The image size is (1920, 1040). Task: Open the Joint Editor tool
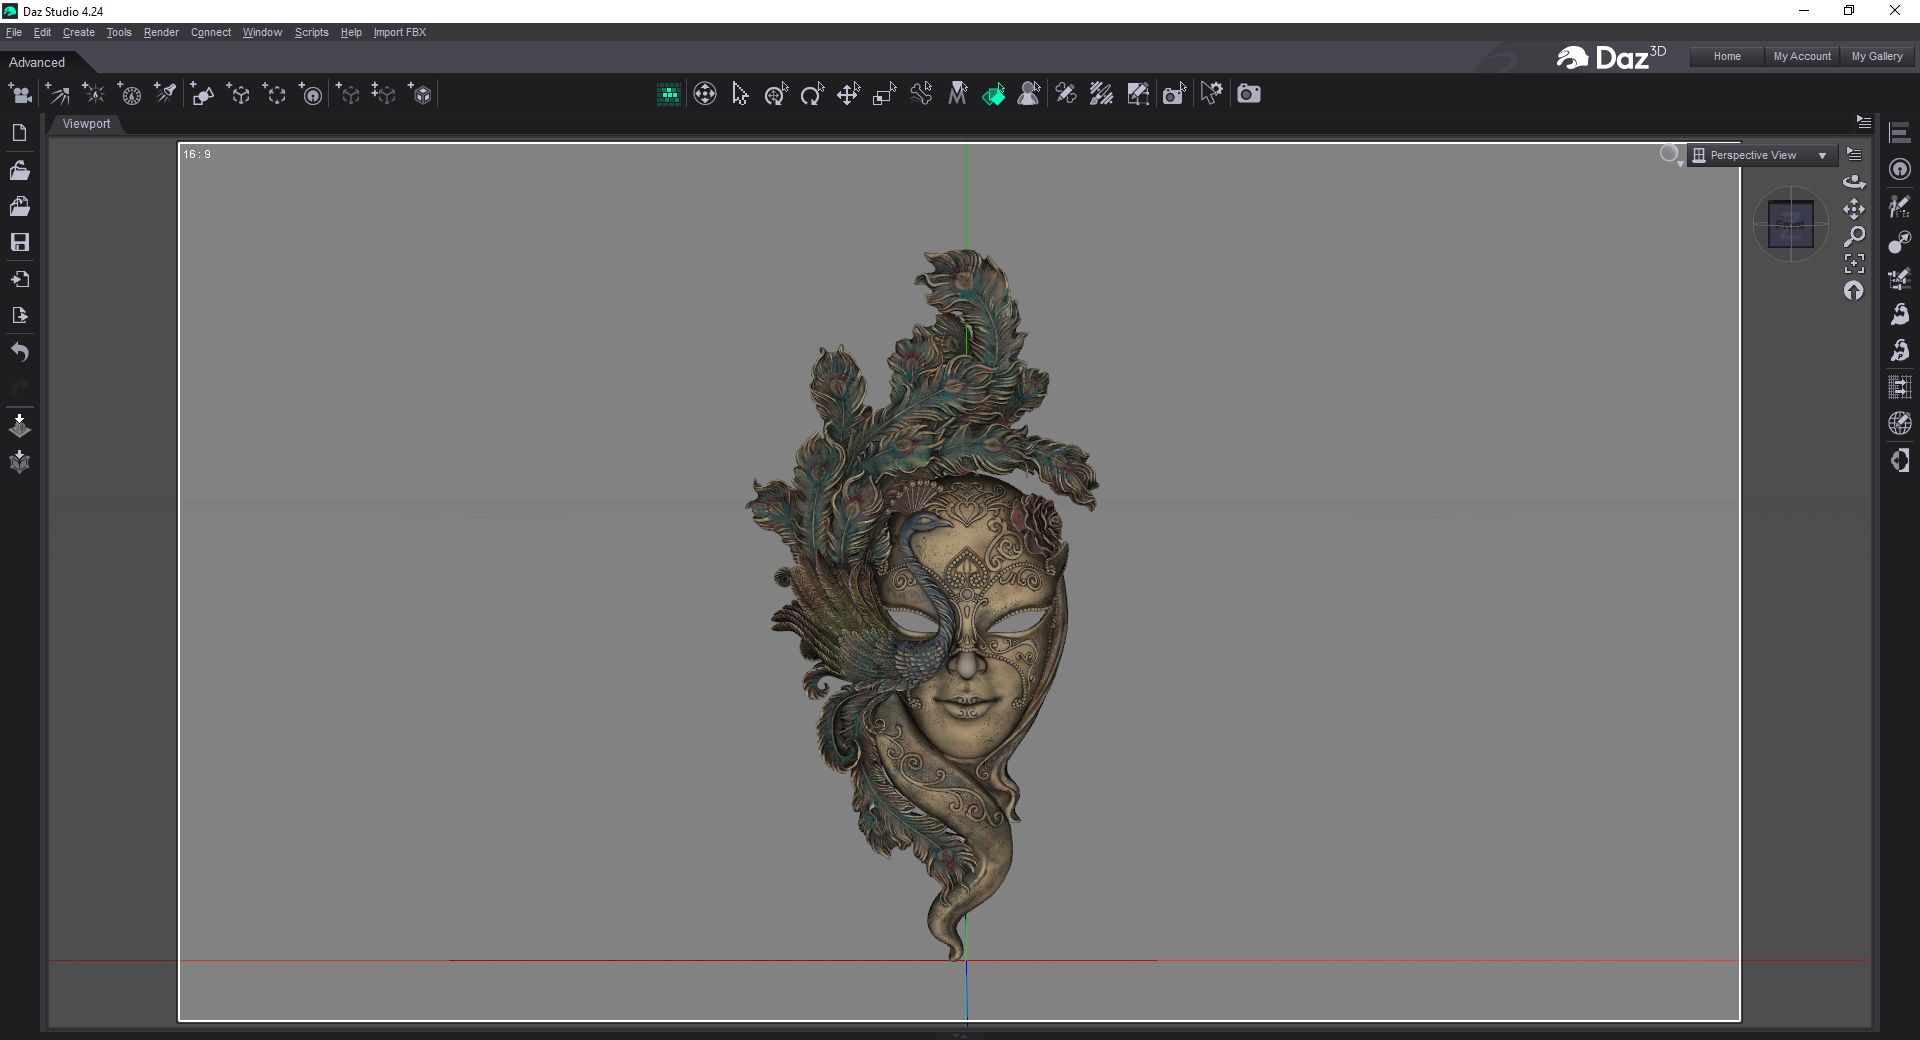click(x=1066, y=94)
